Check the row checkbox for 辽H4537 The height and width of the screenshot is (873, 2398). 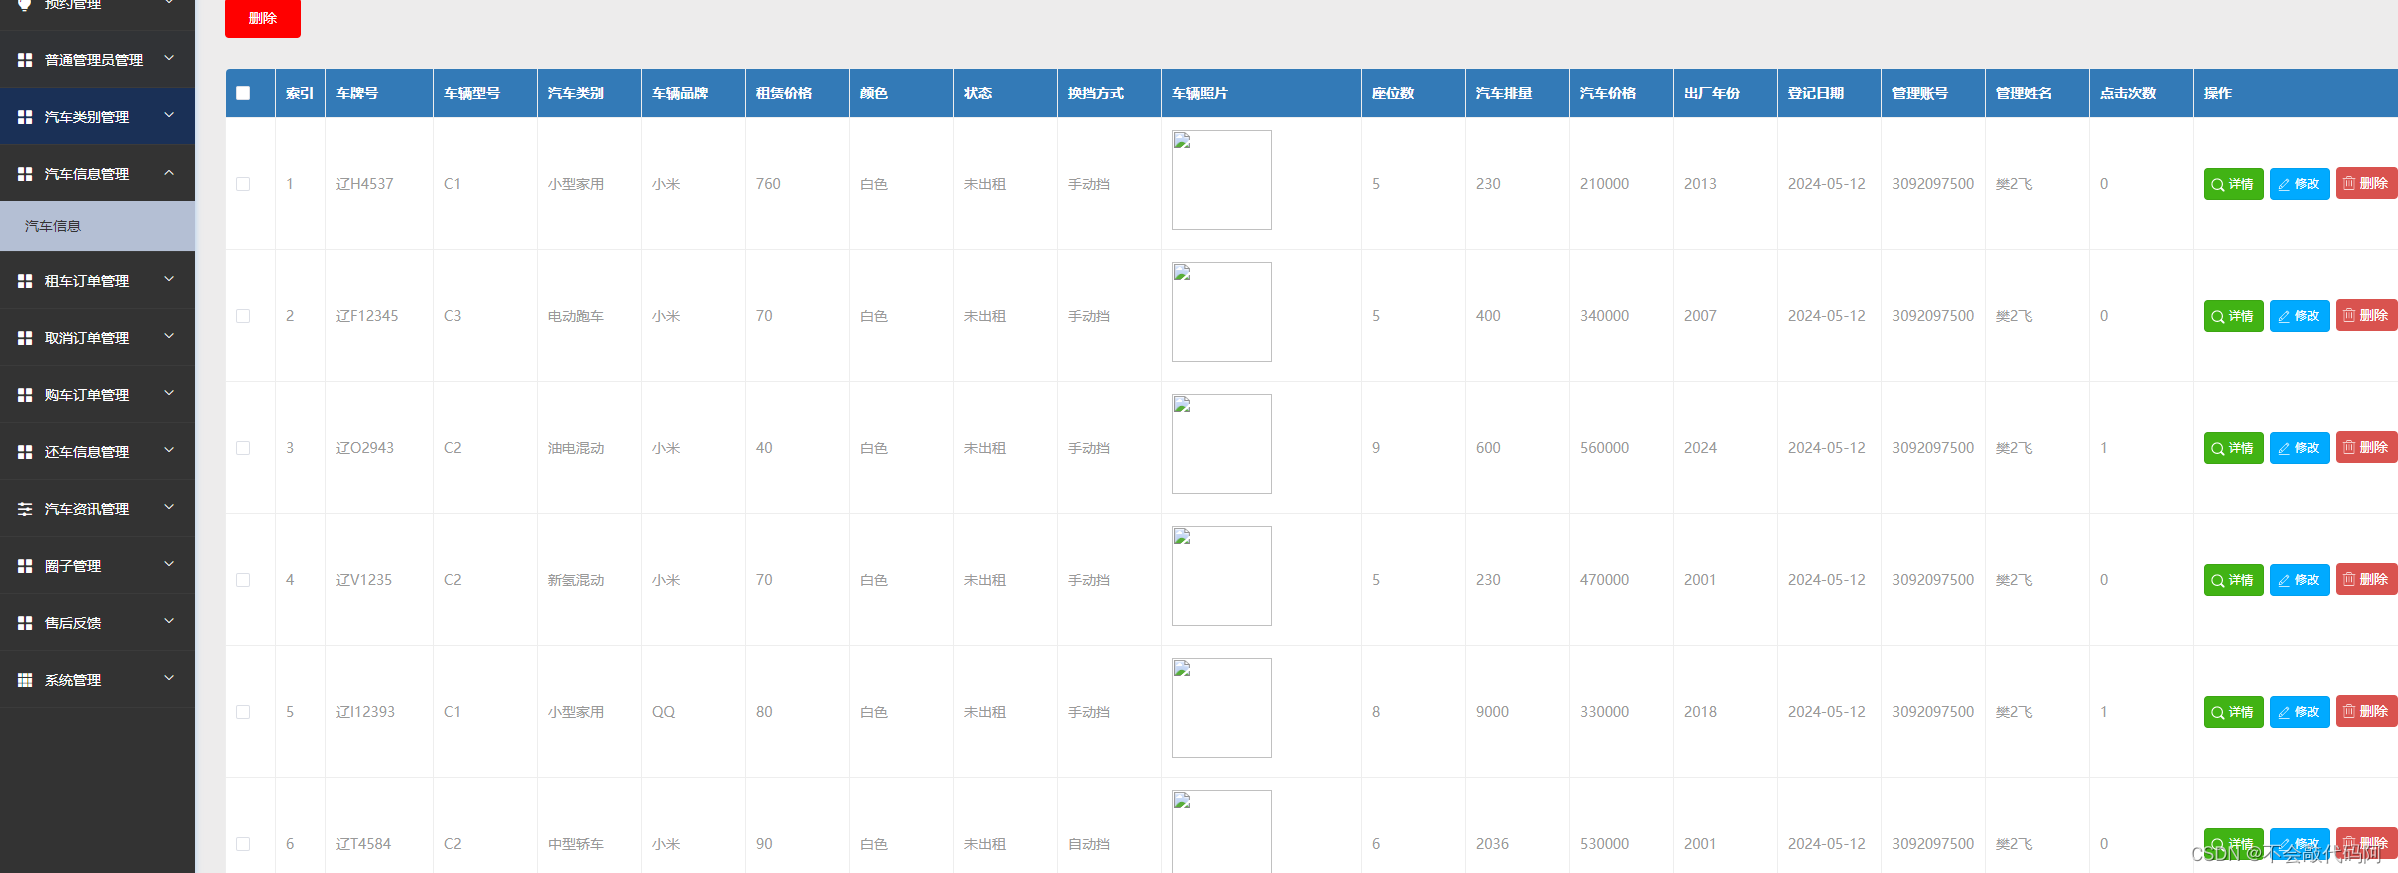pyautogui.click(x=243, y=184)
